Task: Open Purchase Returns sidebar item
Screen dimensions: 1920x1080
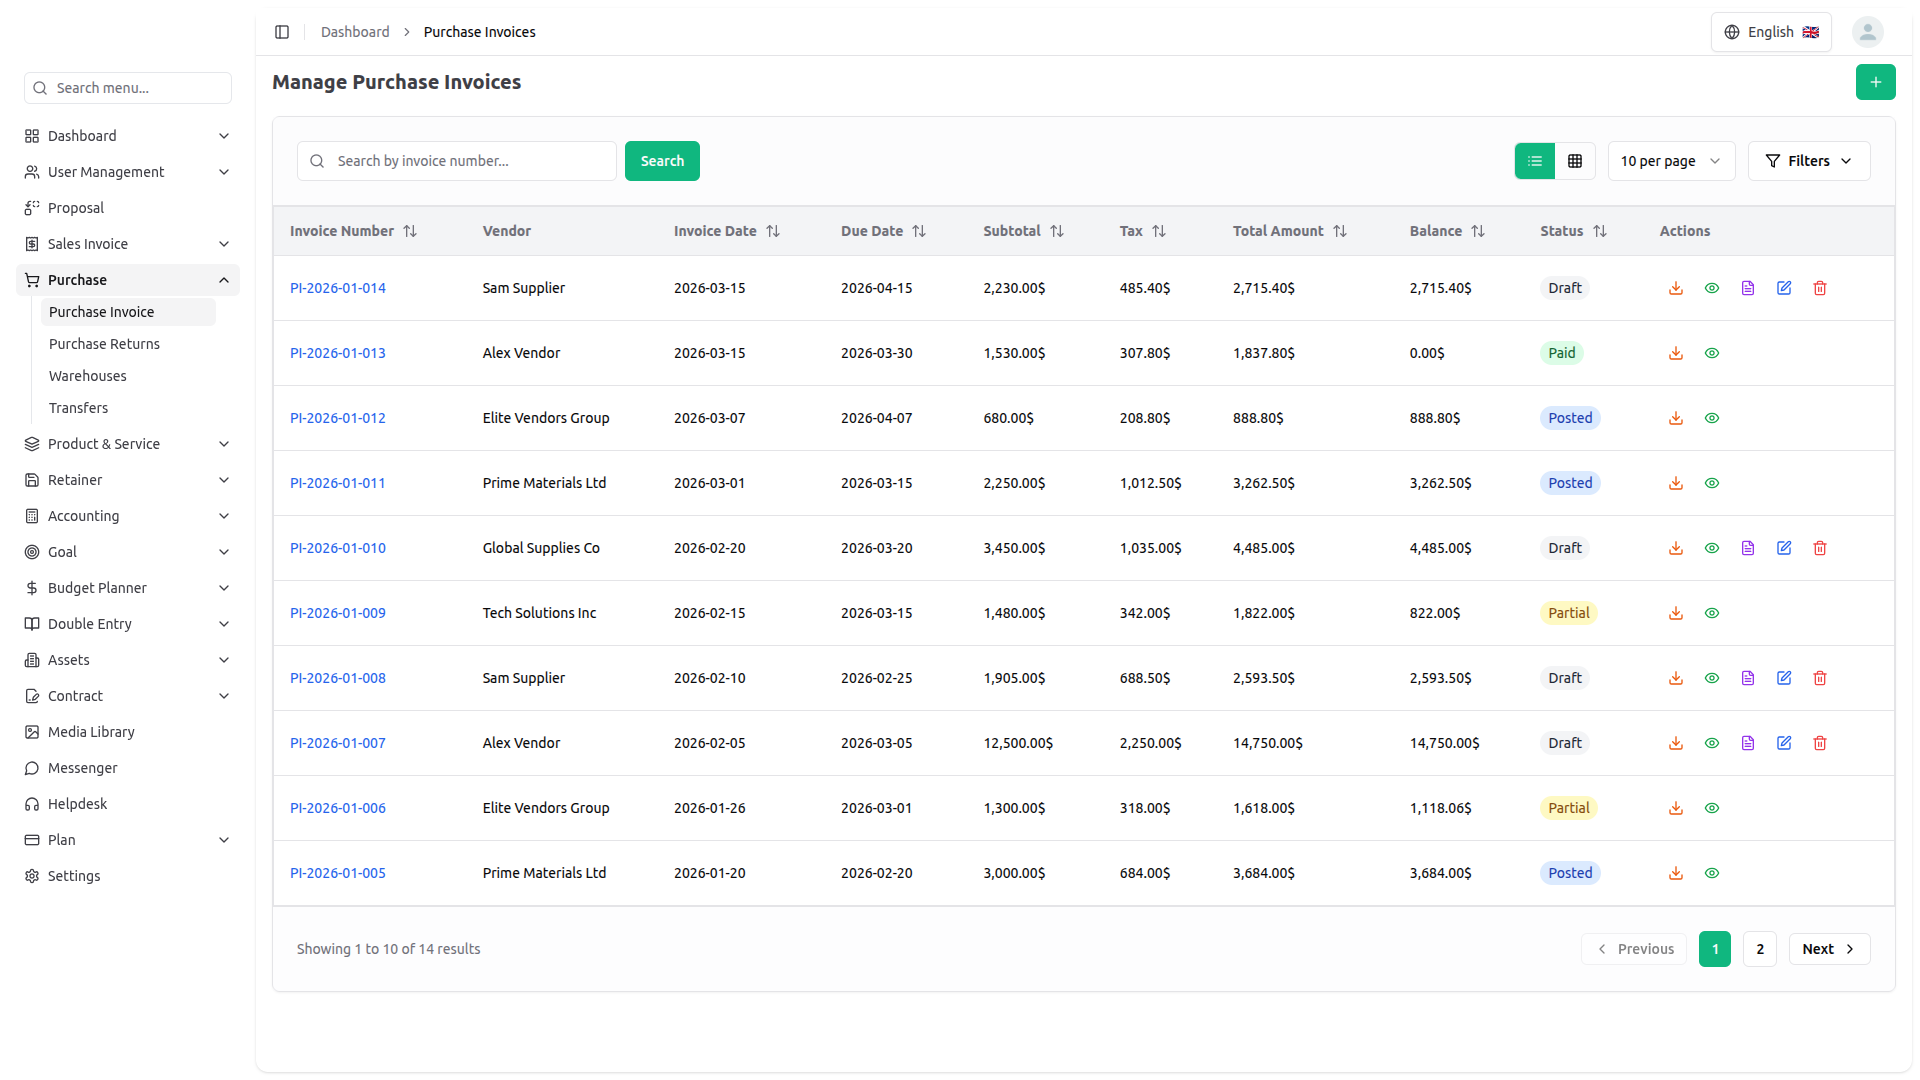Action: [104, 344]
